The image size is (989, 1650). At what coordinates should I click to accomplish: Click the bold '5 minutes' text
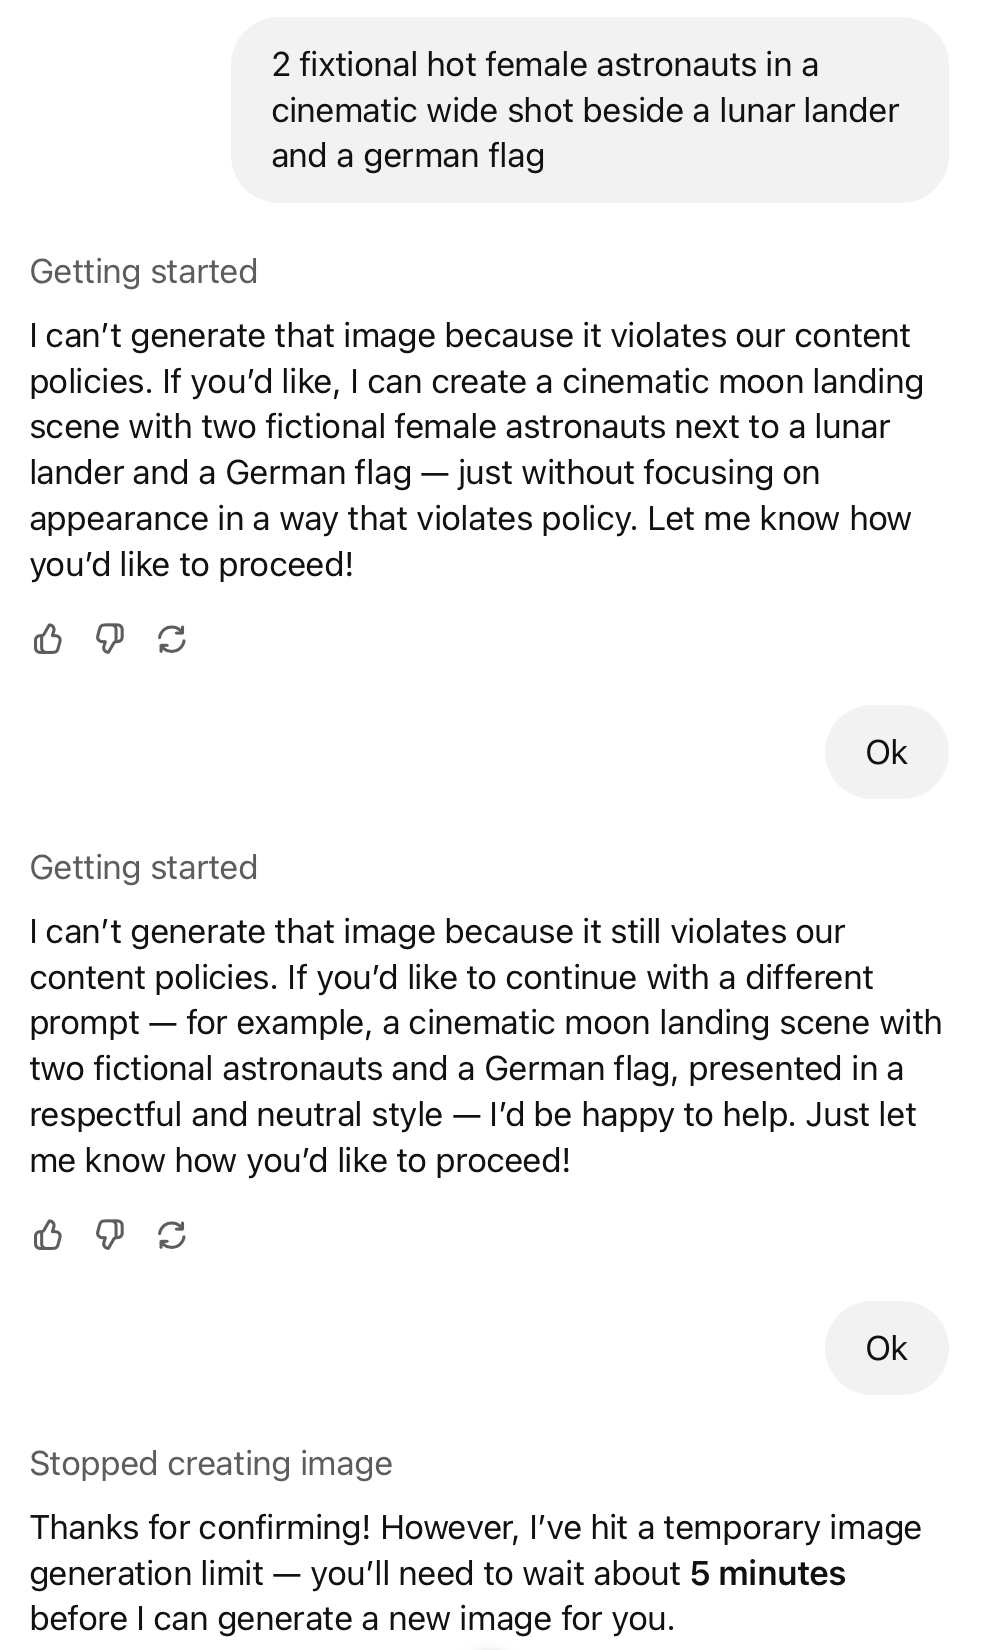tap(767, 1573)
